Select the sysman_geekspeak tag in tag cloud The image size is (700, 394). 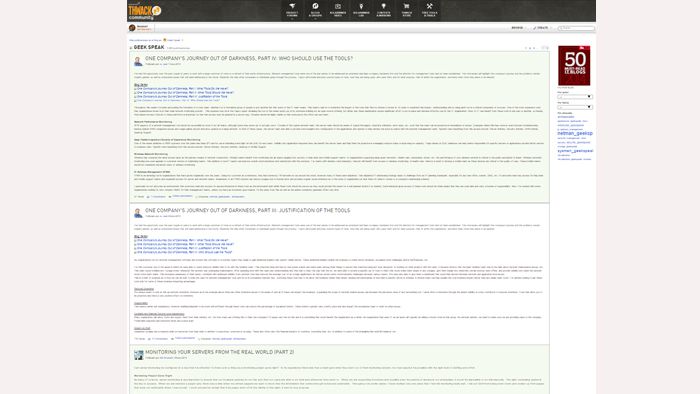click(575, 151)
